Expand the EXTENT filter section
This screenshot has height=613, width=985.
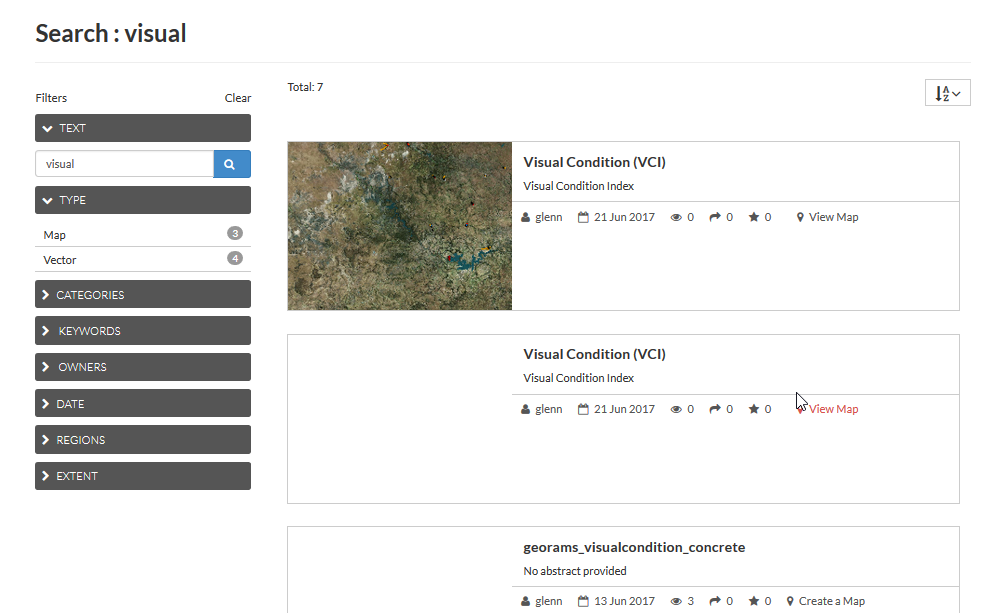point(143,476)
